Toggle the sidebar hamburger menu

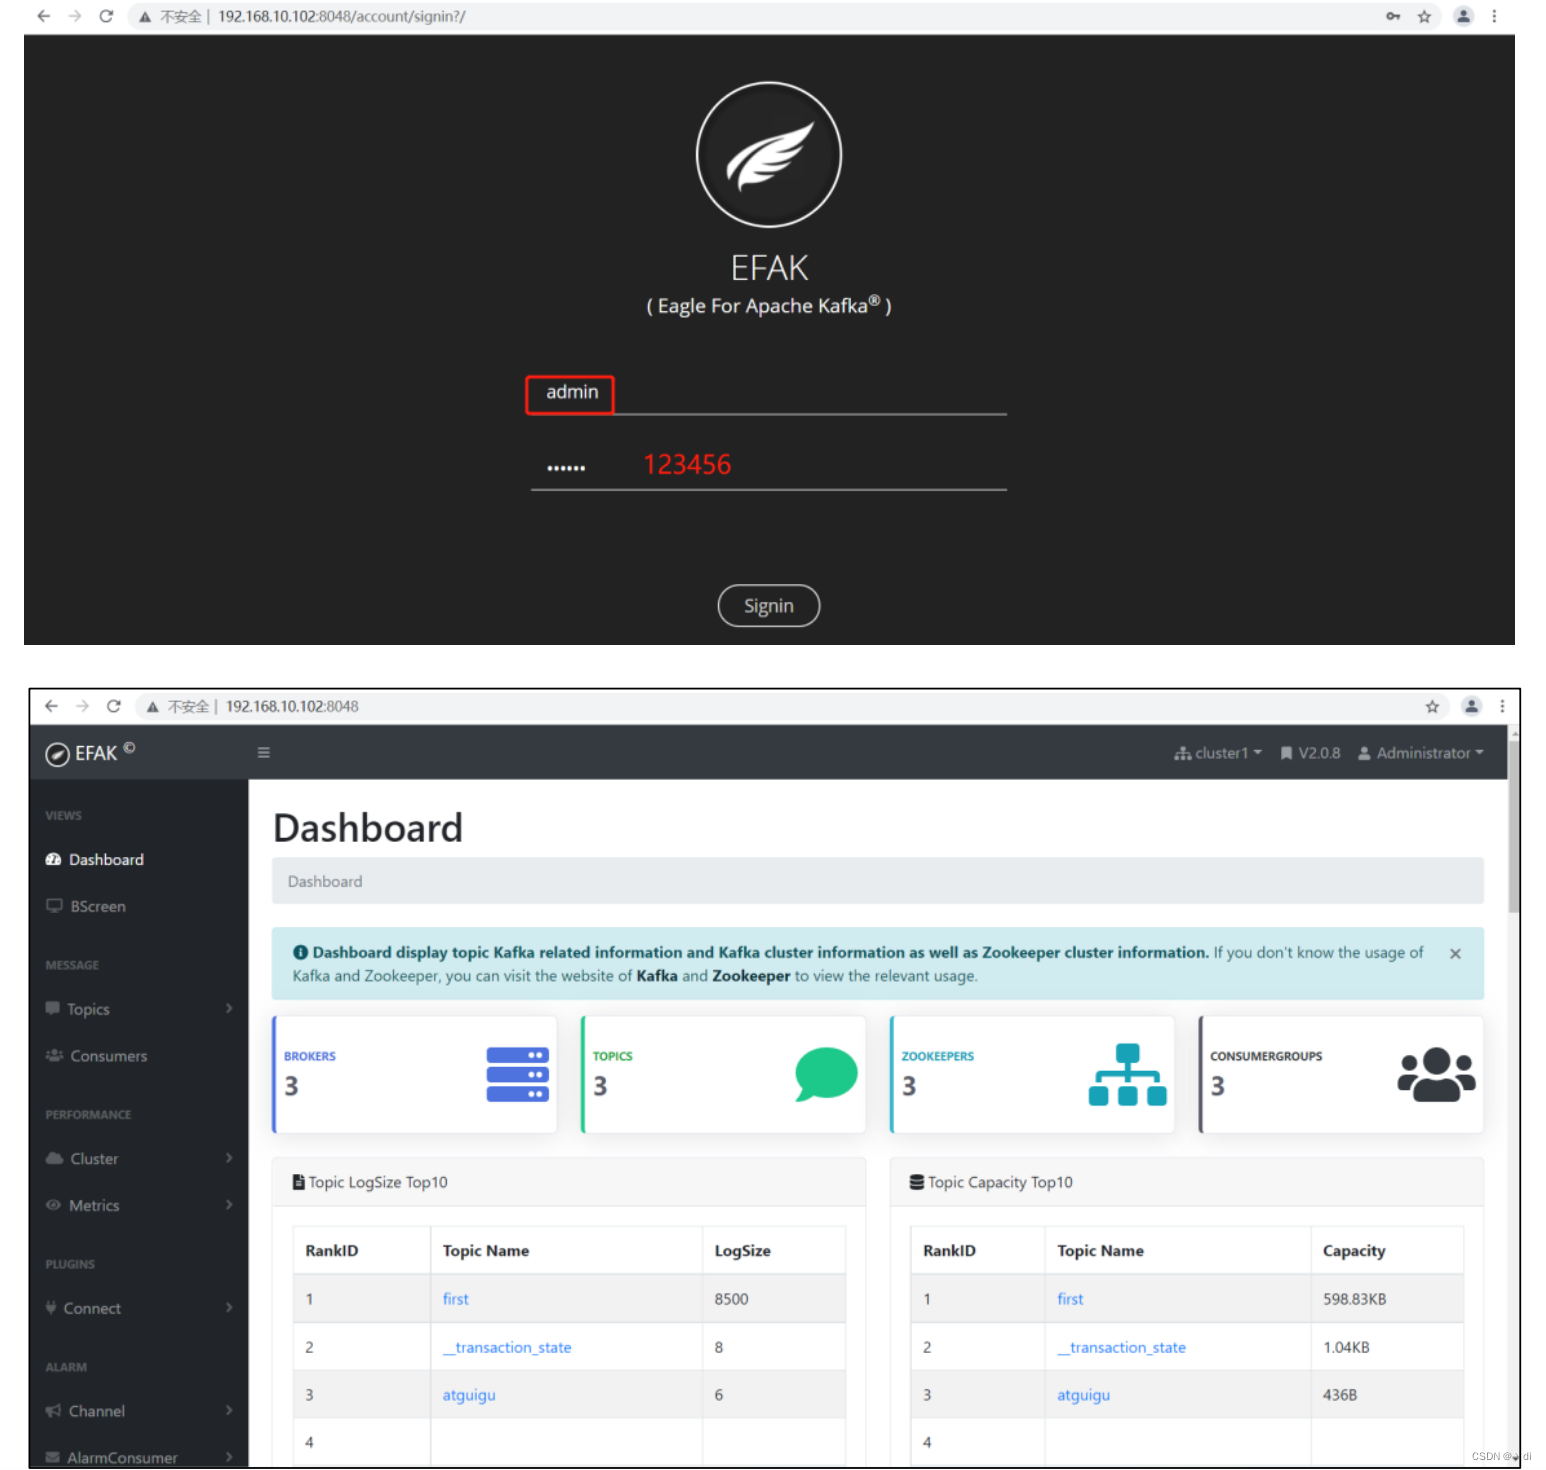coord(264,753)
